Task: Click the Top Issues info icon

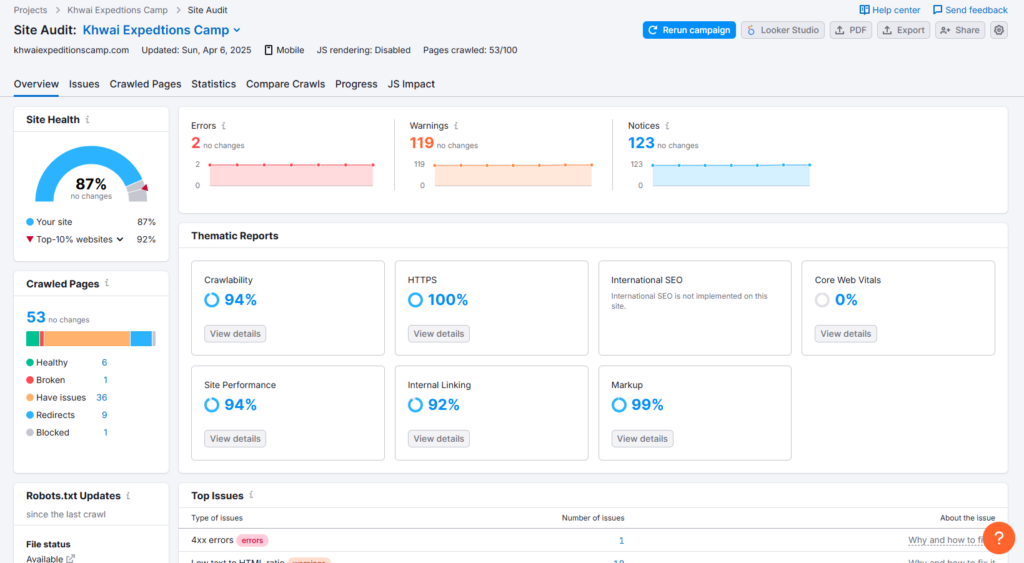Action: click(x=252, y=495)
